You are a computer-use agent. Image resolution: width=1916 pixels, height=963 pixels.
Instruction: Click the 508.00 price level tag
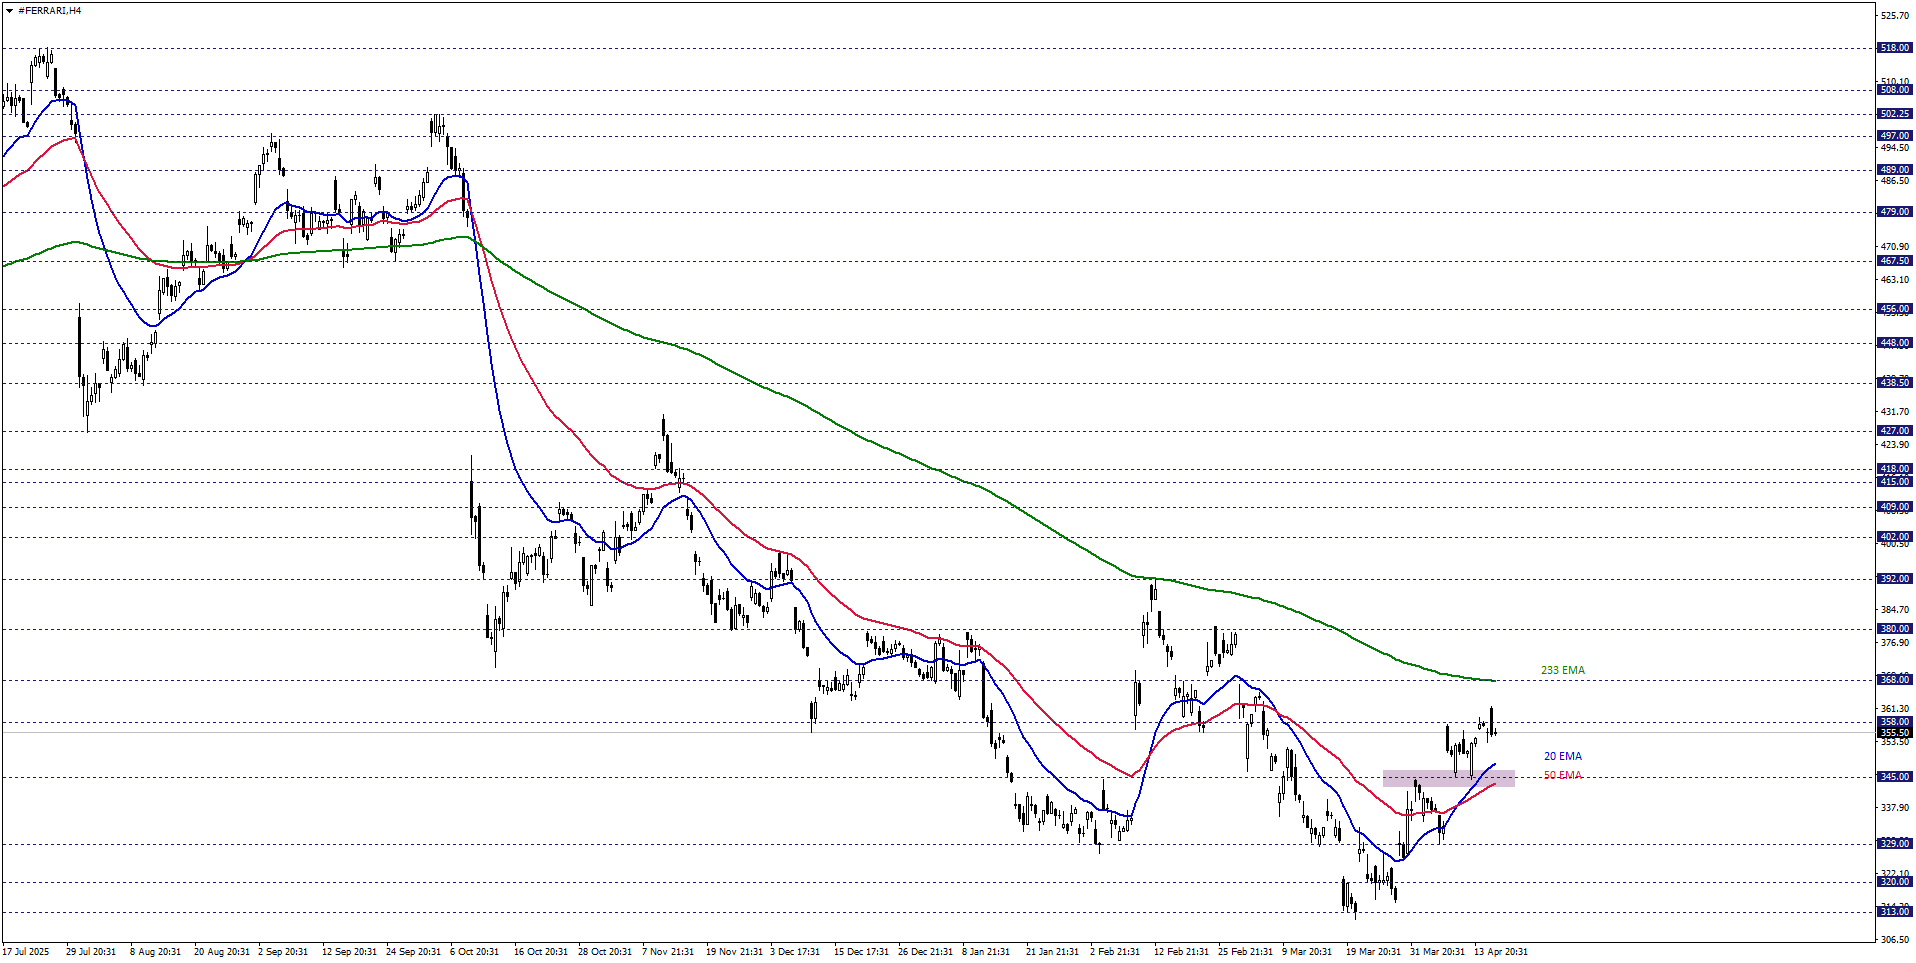pyautogui.click(x=1894, y=90)
